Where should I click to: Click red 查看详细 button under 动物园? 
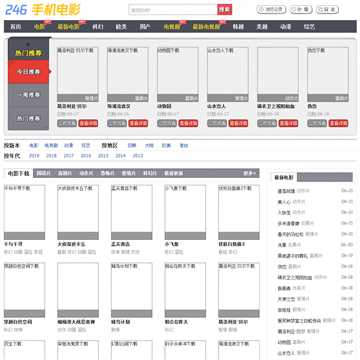click(188, 123)
